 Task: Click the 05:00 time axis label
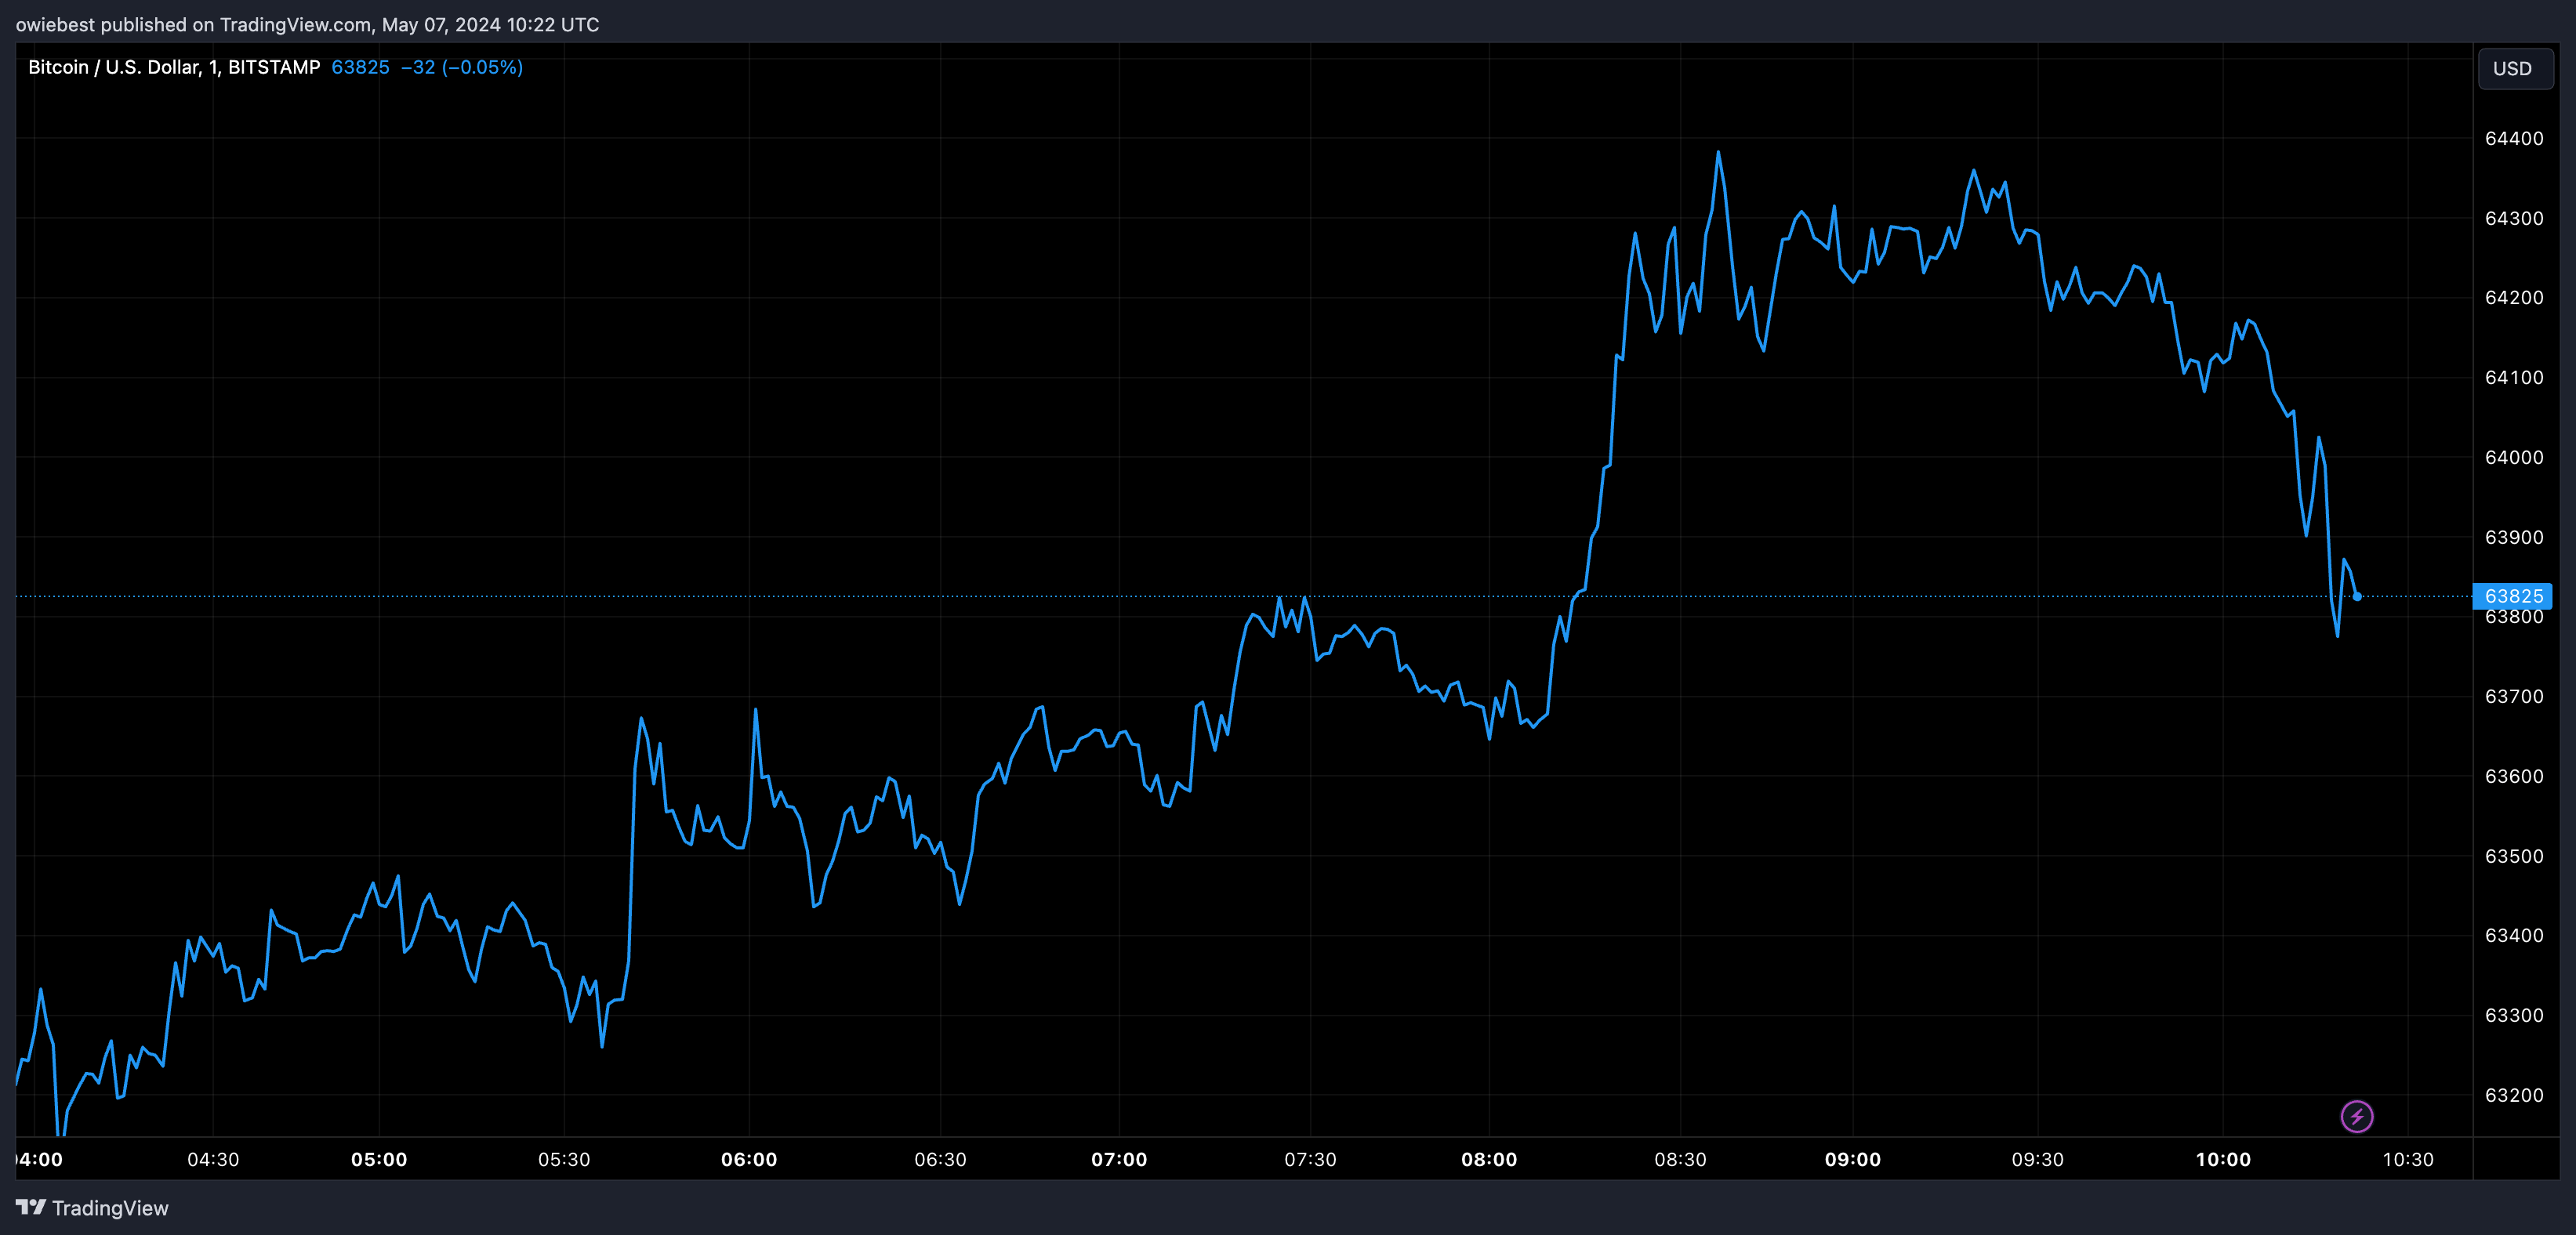(x=379, y=1159)
